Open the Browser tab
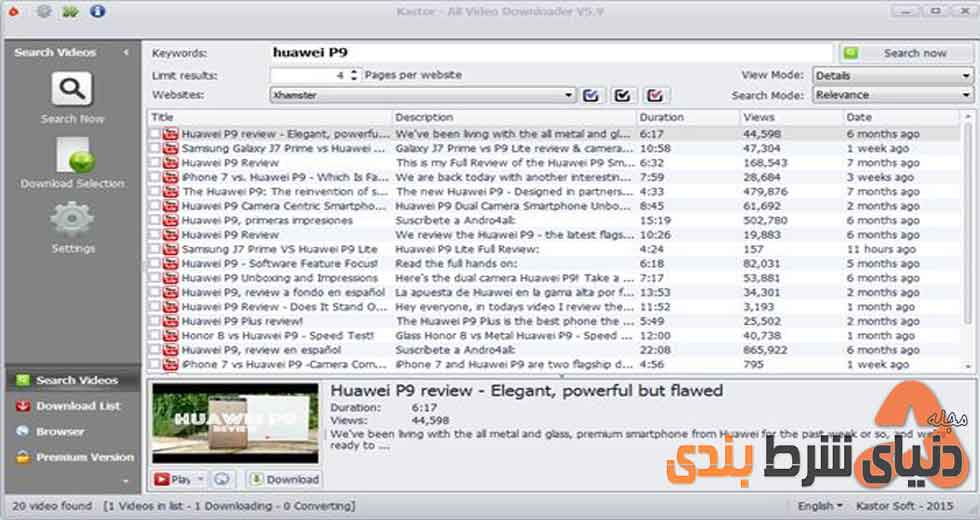 [x=74, y=431]
